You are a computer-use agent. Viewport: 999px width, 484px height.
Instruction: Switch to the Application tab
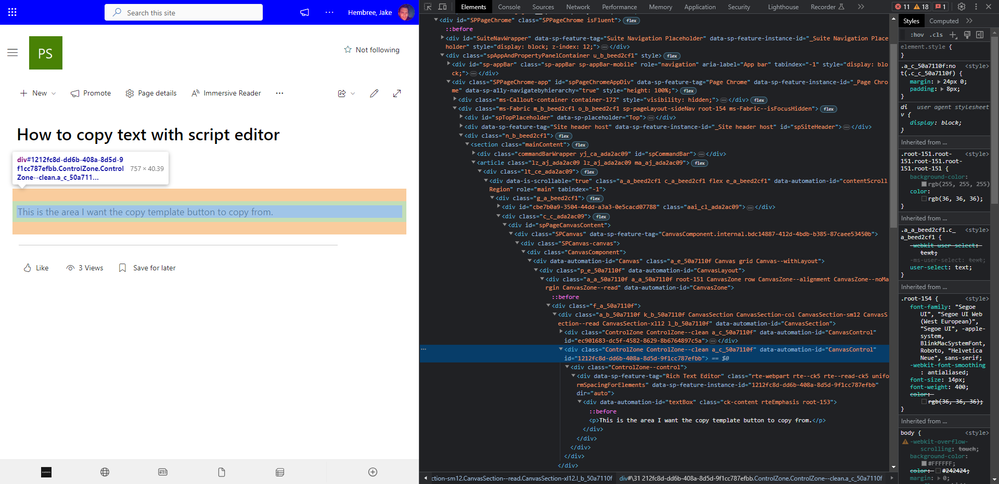coord(700,7)
